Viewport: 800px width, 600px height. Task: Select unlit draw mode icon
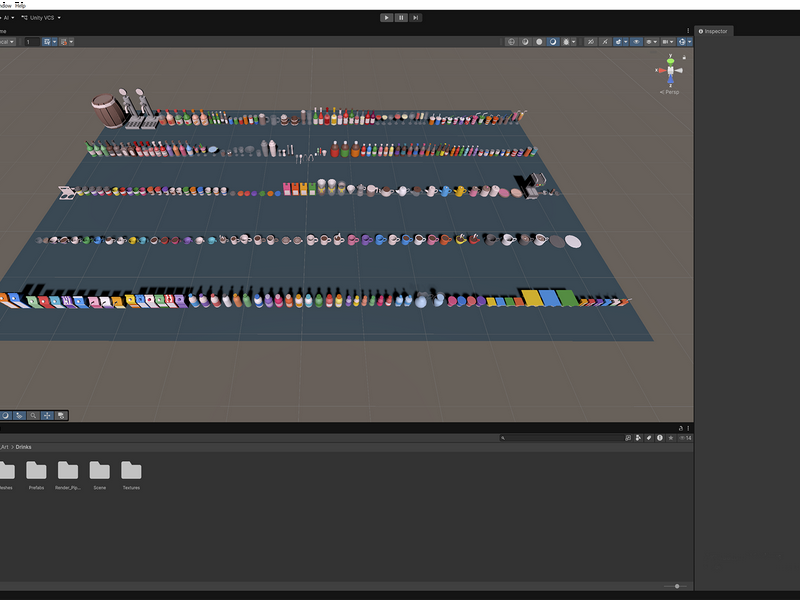click(539, 42)
